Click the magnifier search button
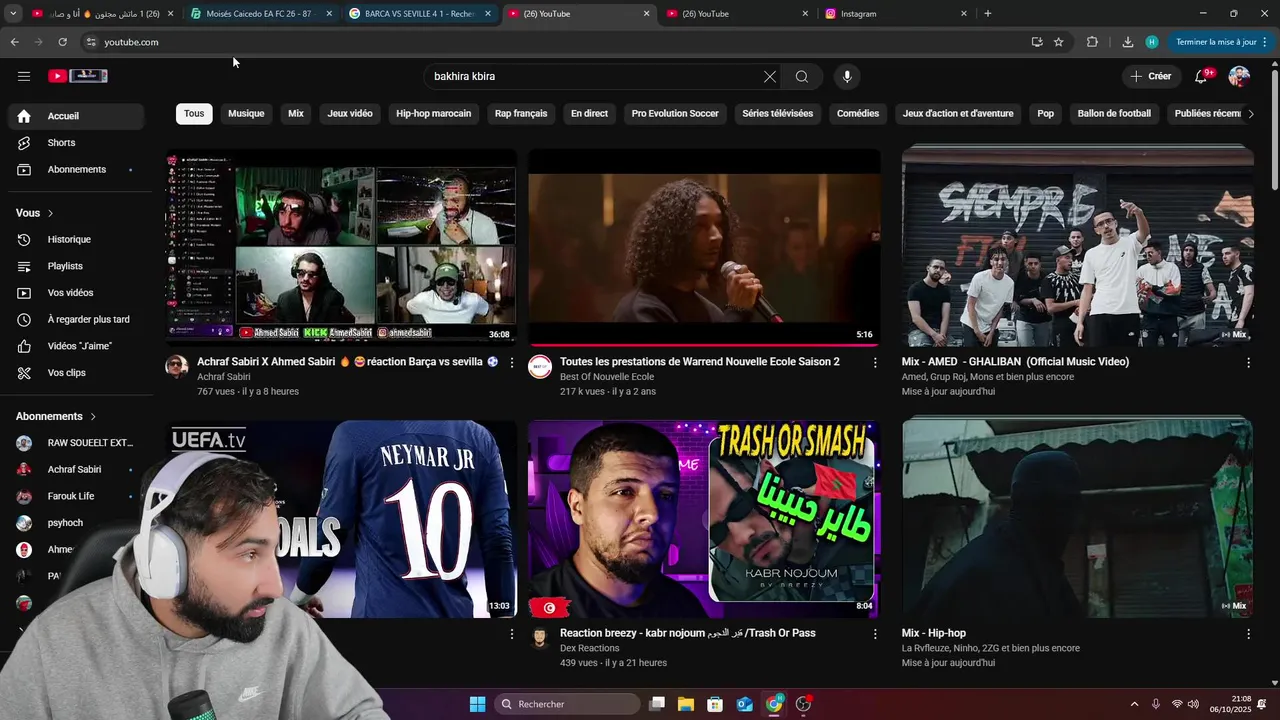Viewport: 1280px width, 720px height. pyautogui.click(x=802, y=76)
